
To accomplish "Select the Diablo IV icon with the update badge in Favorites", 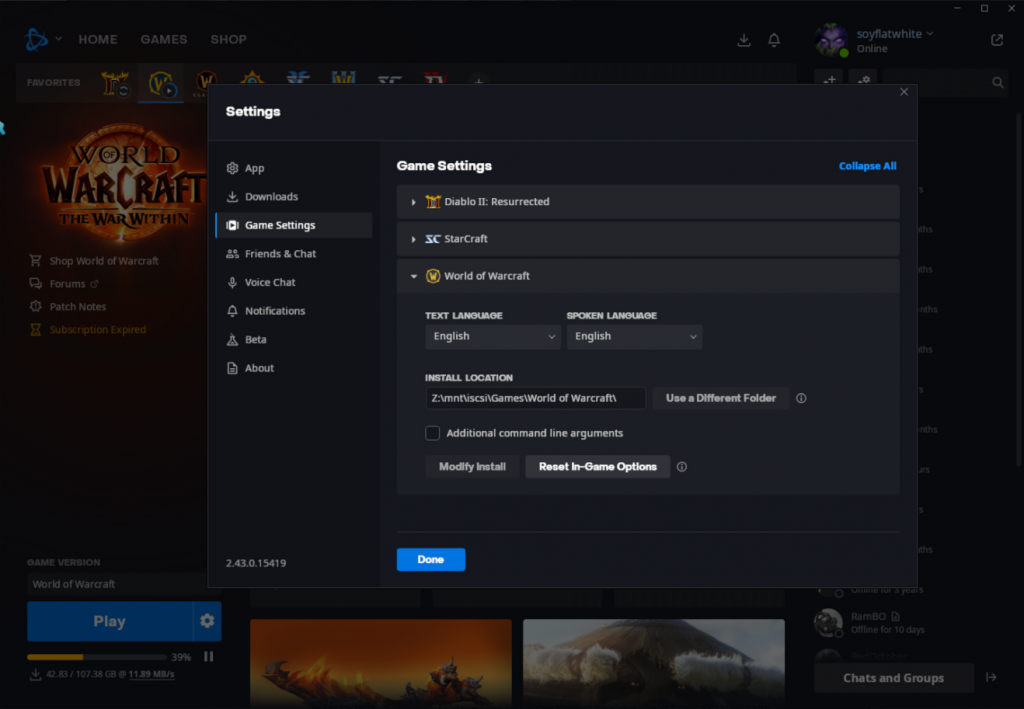I will (x=115, y=84).
